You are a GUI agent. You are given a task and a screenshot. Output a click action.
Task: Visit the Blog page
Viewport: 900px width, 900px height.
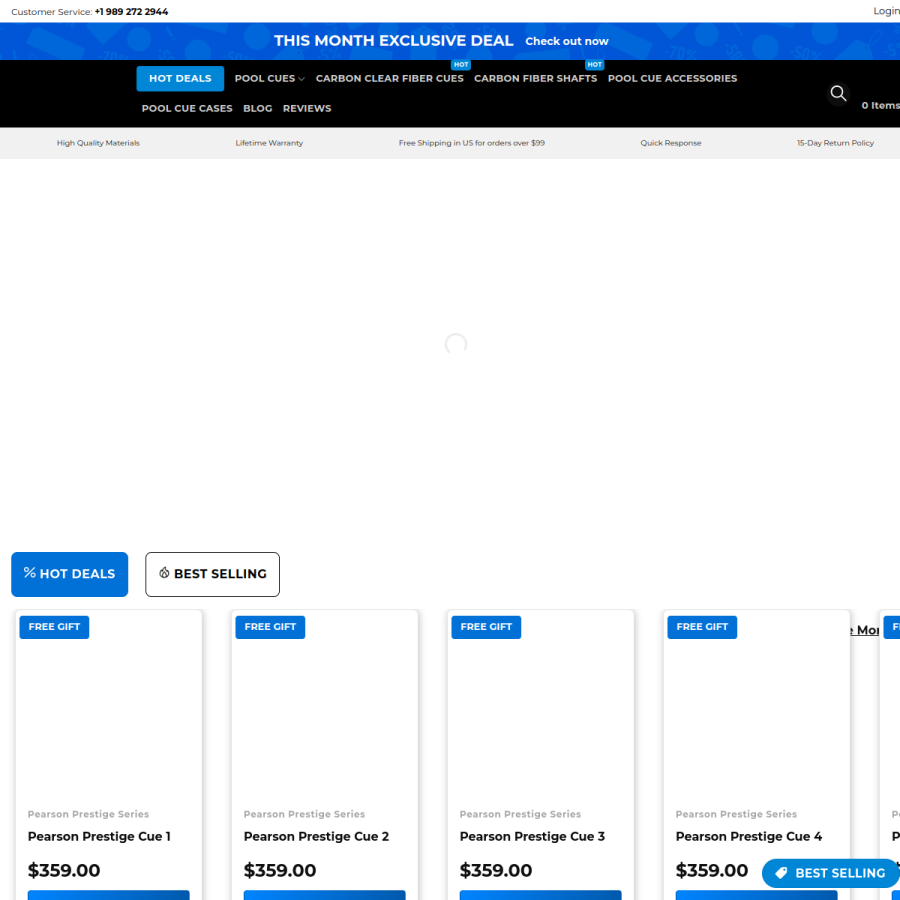pos(258,108)
